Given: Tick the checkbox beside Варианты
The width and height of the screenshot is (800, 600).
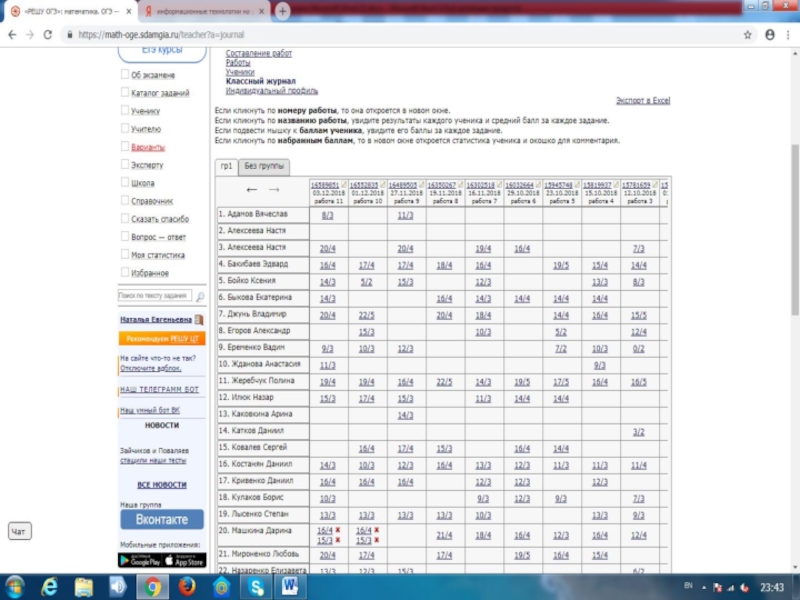Looking at the screenshot, I should click(x=124, y=146).
